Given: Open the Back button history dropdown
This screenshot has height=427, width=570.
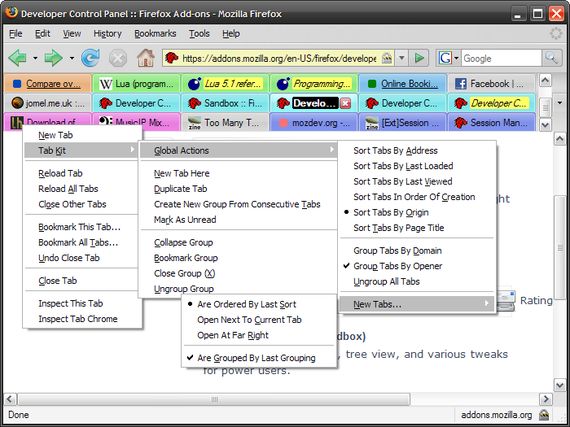Looking at the screenshot, I should click(x=35, y=58).
